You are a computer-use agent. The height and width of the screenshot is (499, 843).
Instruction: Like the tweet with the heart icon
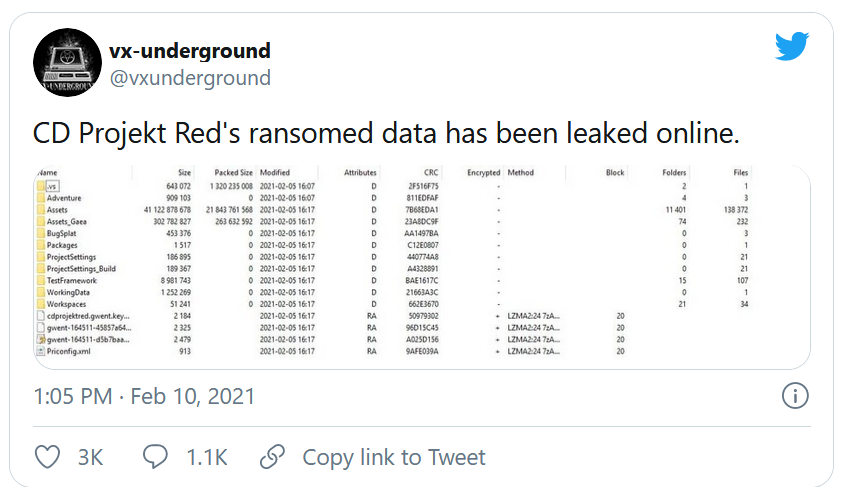tap(48, 457)
